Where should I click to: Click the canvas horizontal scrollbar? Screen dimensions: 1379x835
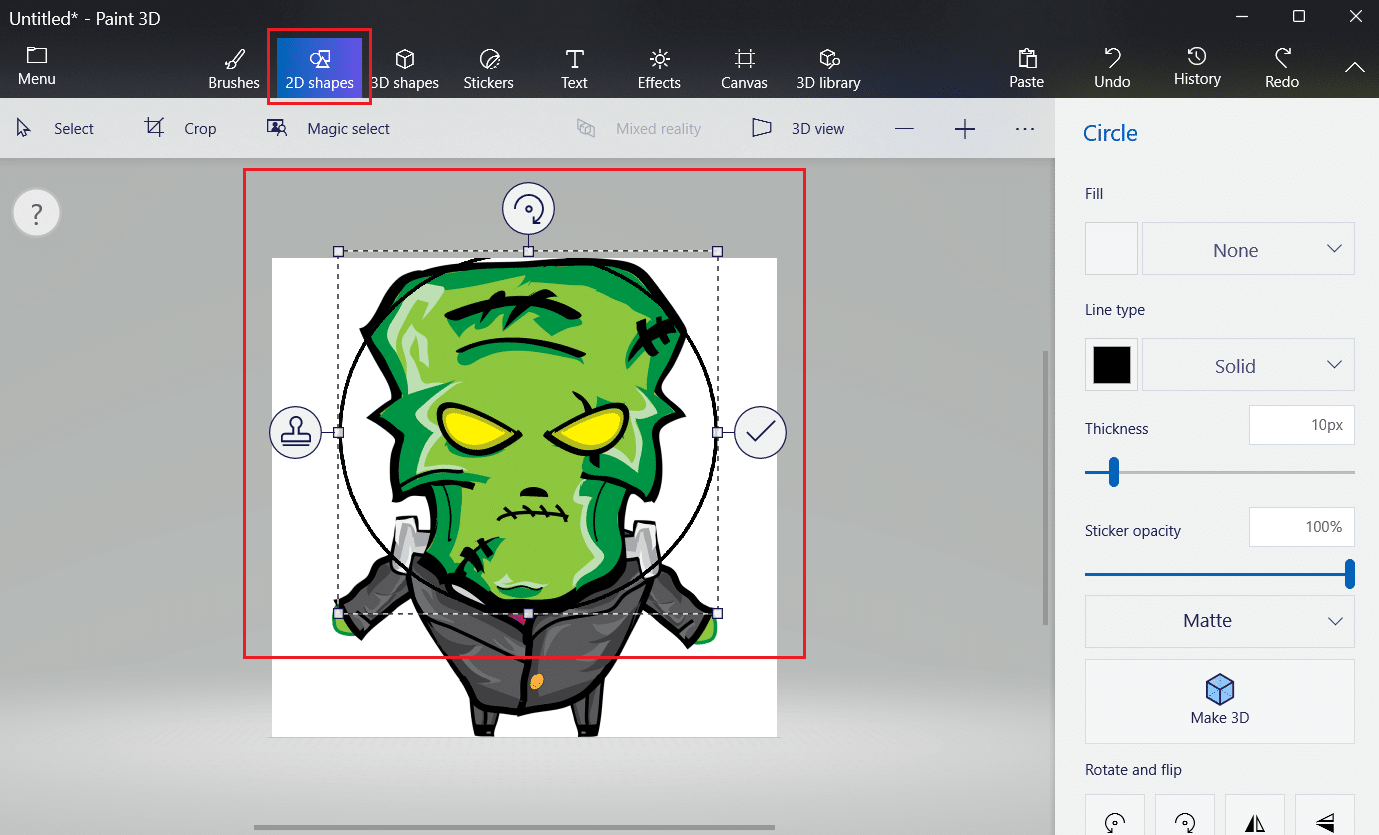[x=514, y=827]
